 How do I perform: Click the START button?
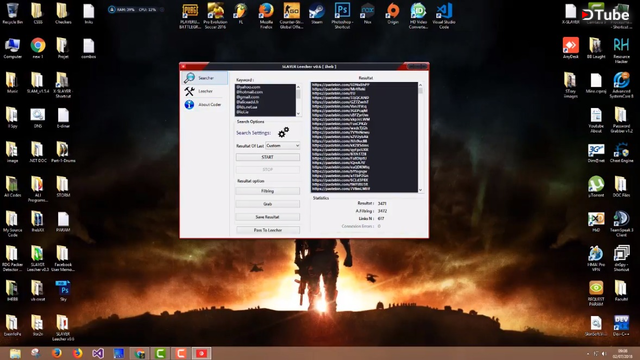click(x=268, y=157)
